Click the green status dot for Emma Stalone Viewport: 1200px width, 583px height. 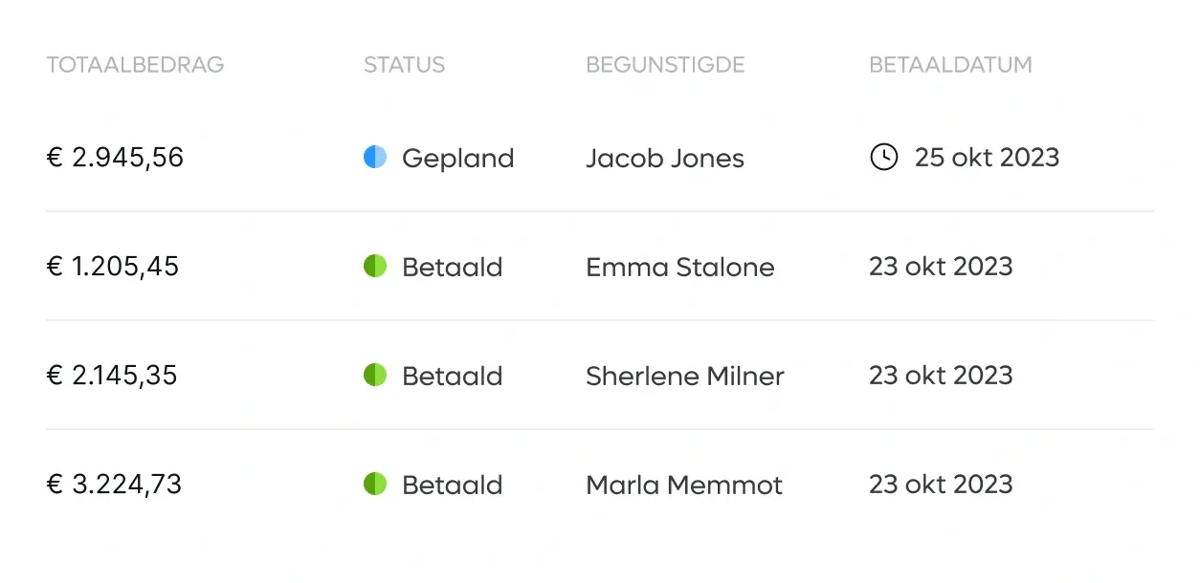375,266
